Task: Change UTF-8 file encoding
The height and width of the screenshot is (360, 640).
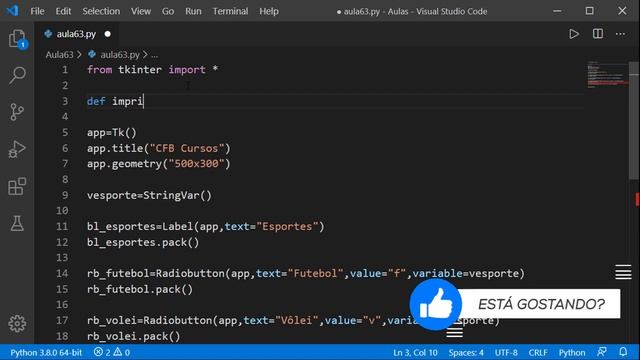Action: (506, 352)
